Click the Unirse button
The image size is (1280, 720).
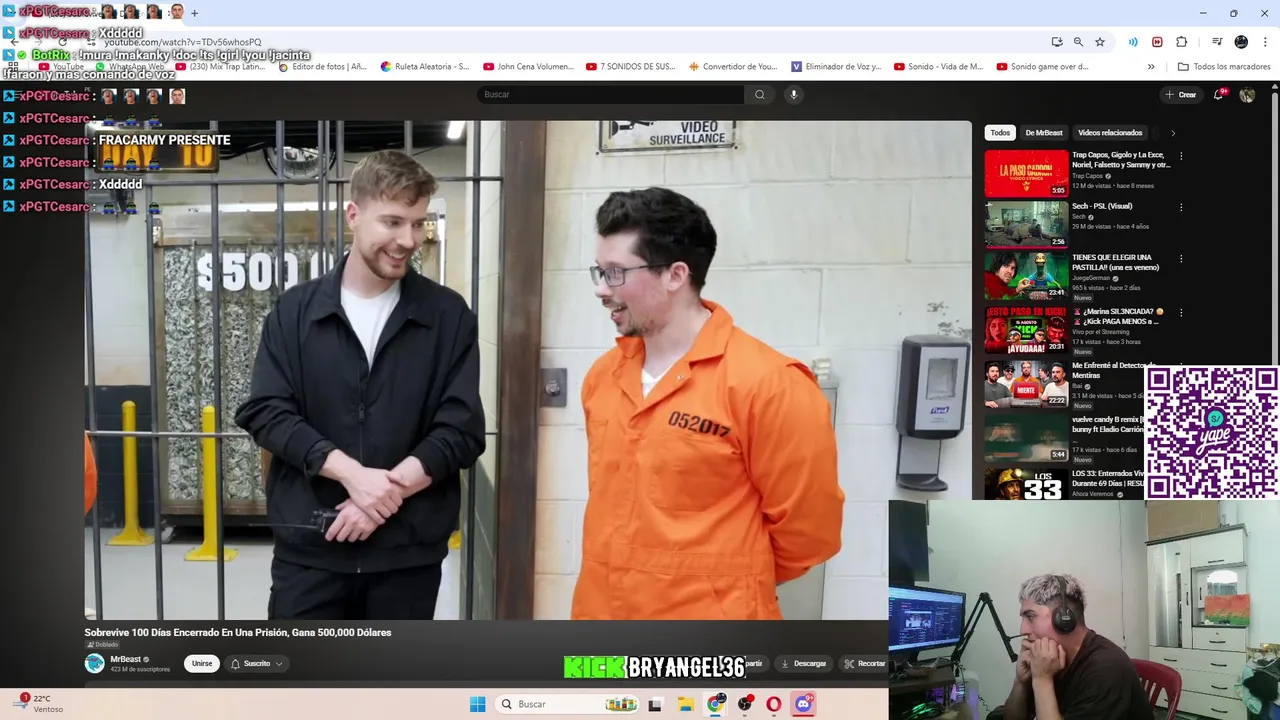[x=202, y=663]
